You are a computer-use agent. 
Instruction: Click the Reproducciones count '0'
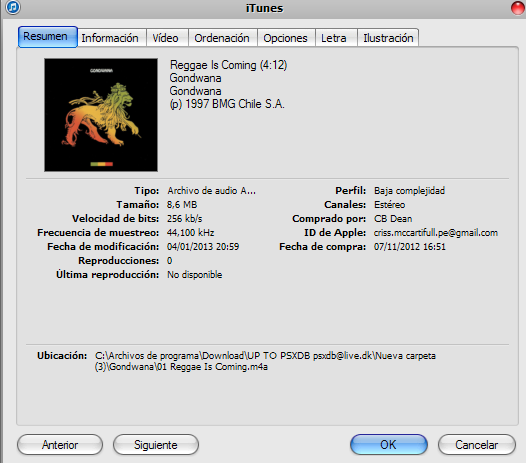pos(169,261)
